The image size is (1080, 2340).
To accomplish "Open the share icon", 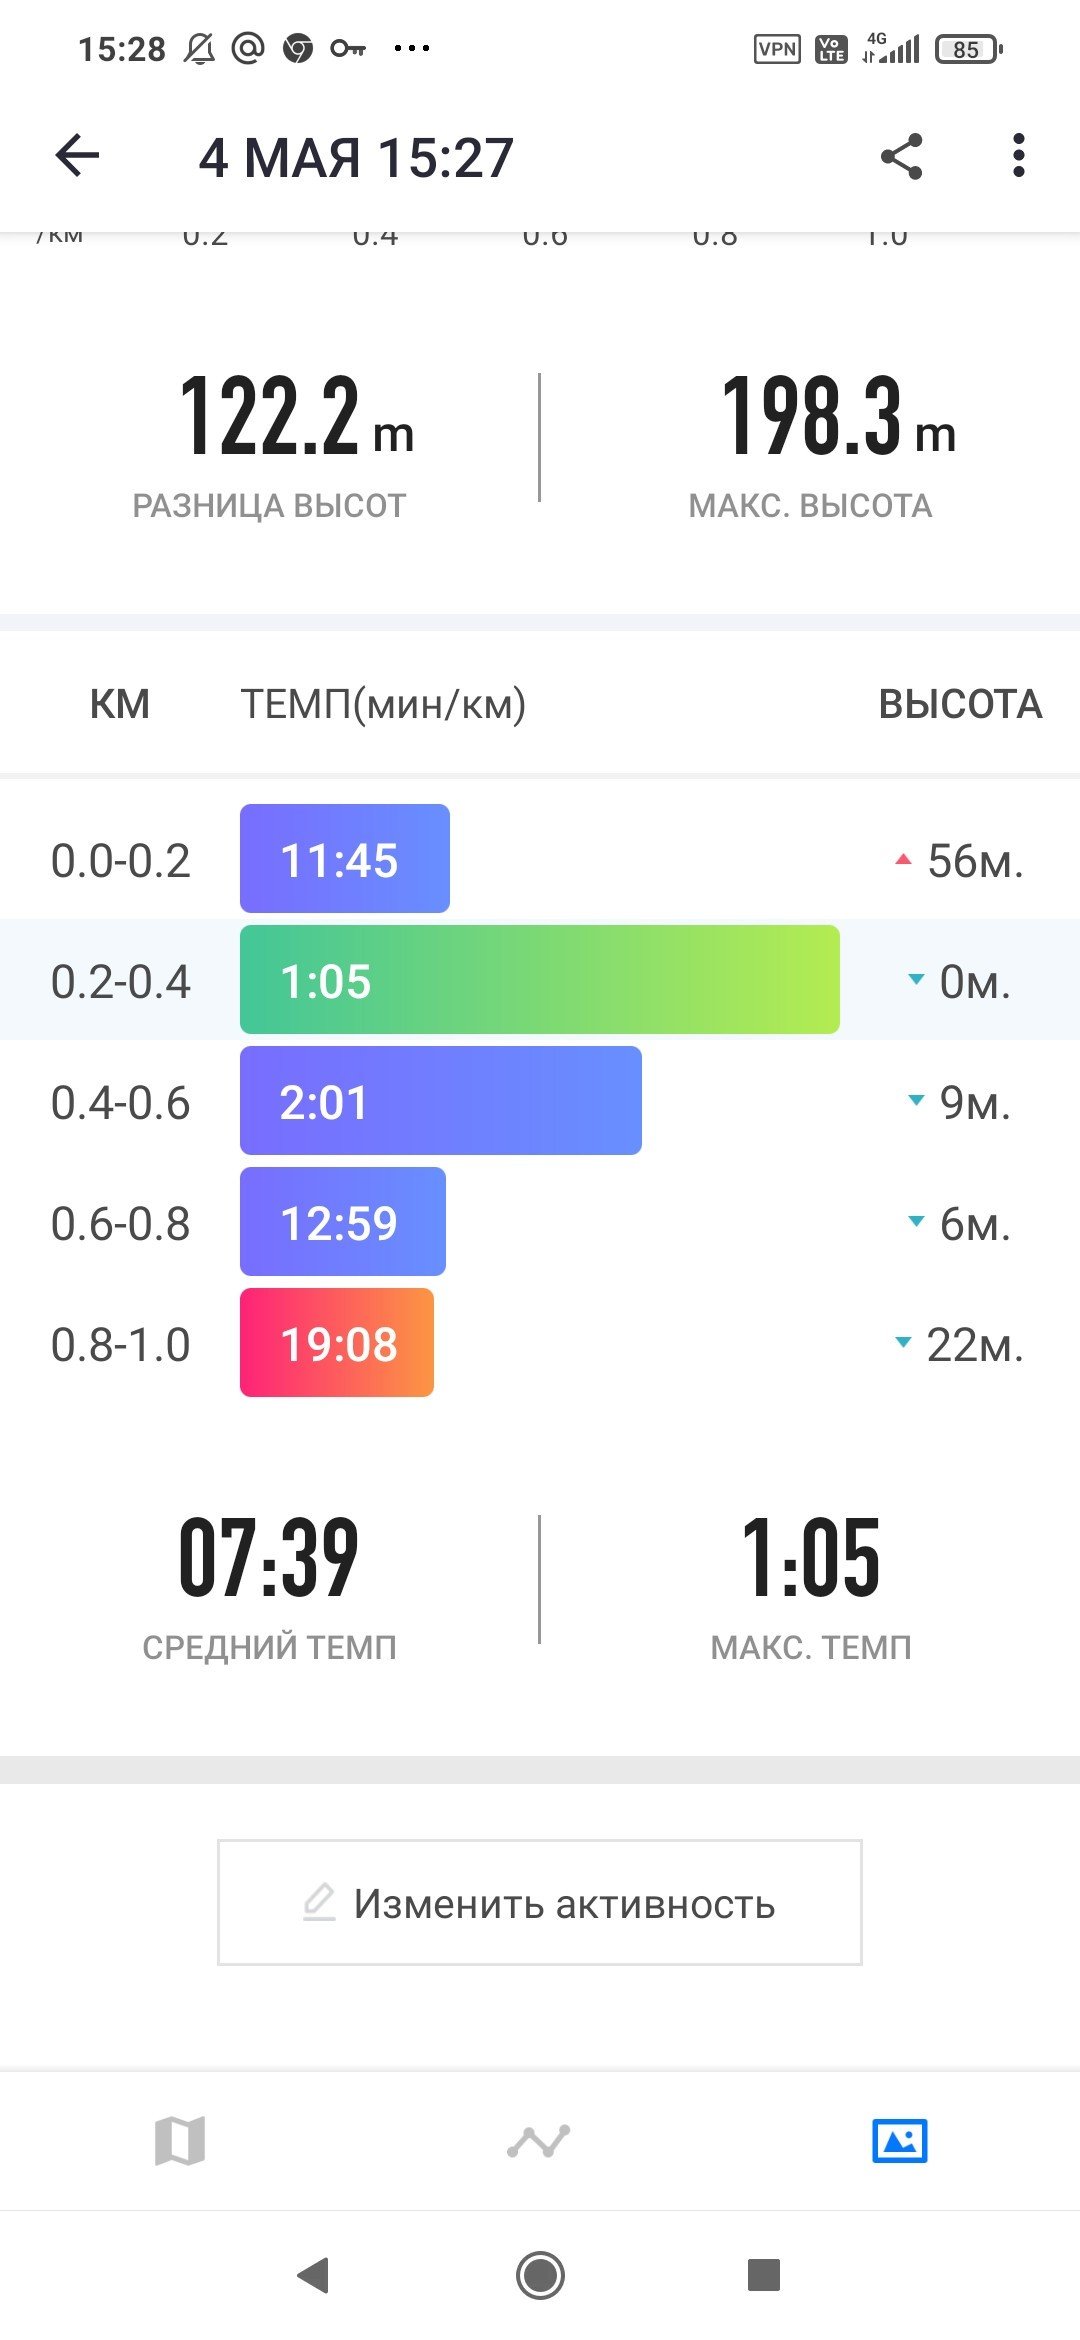I will pos(901,156).
